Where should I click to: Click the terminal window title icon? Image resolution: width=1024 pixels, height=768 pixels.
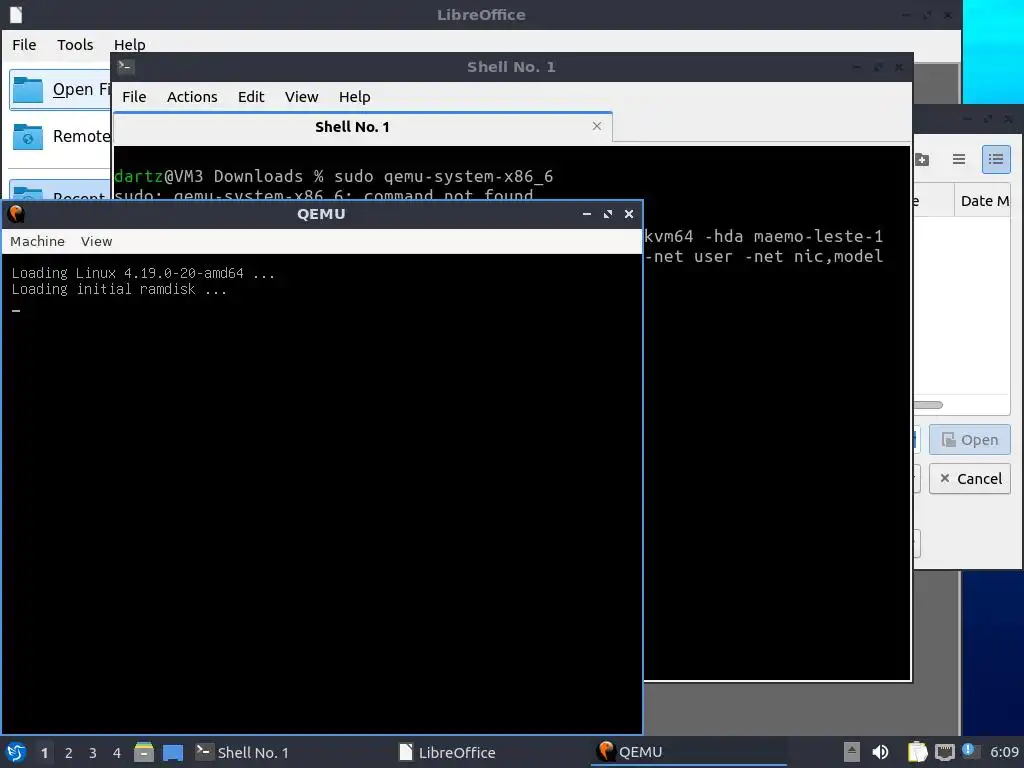(126, 67)
